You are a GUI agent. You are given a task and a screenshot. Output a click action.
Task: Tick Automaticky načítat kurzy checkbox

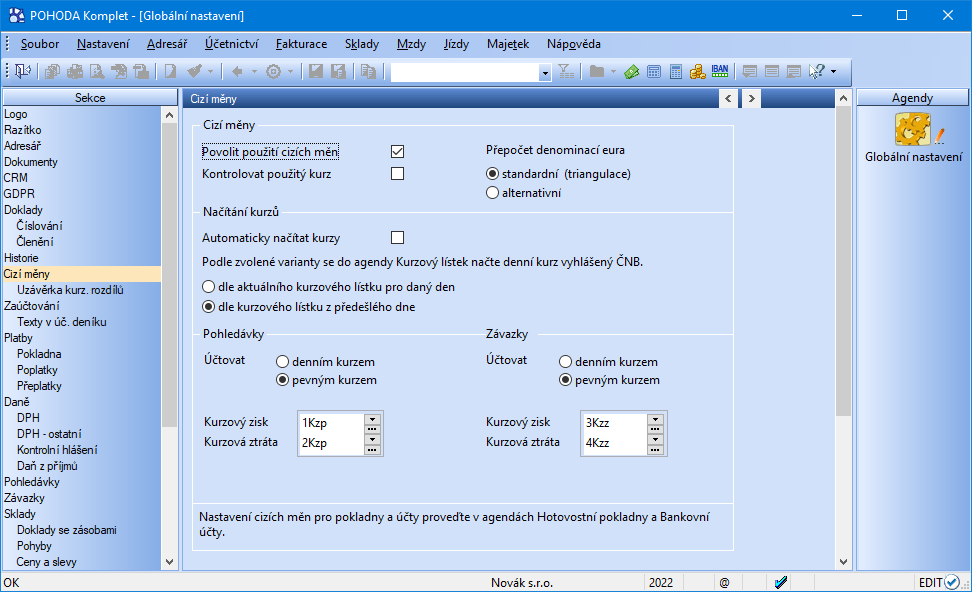397,237
